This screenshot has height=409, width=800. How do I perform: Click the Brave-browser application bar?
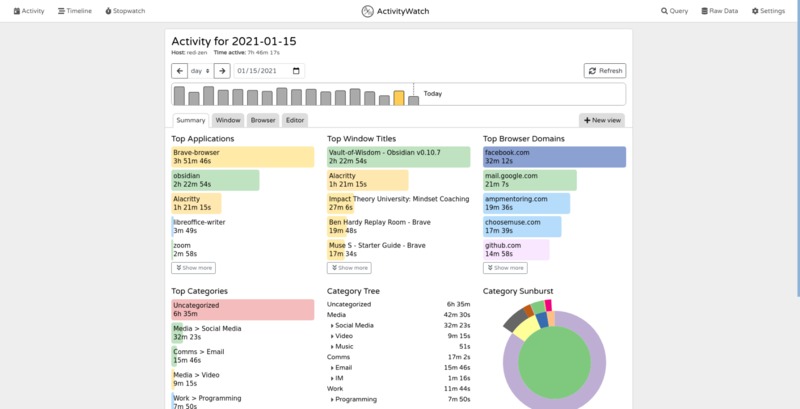(x=243, y=157)
